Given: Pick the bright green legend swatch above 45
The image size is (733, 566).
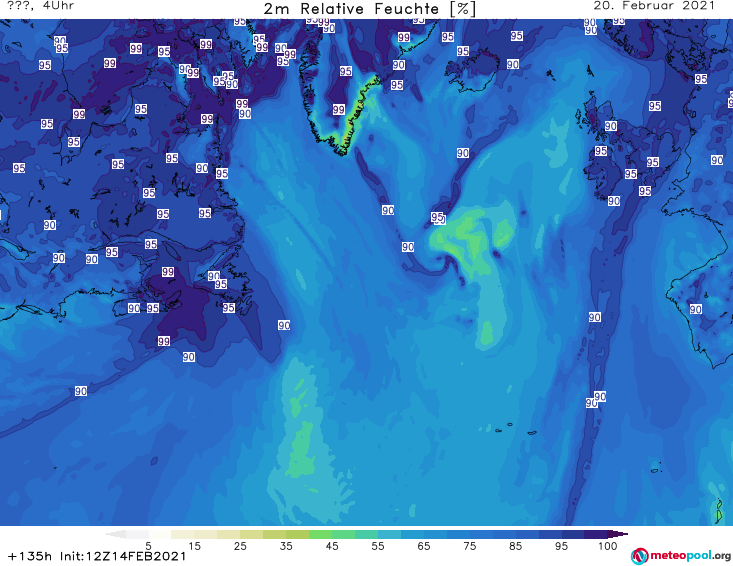Looking at the screenshot, I should (x=320, y=534).
